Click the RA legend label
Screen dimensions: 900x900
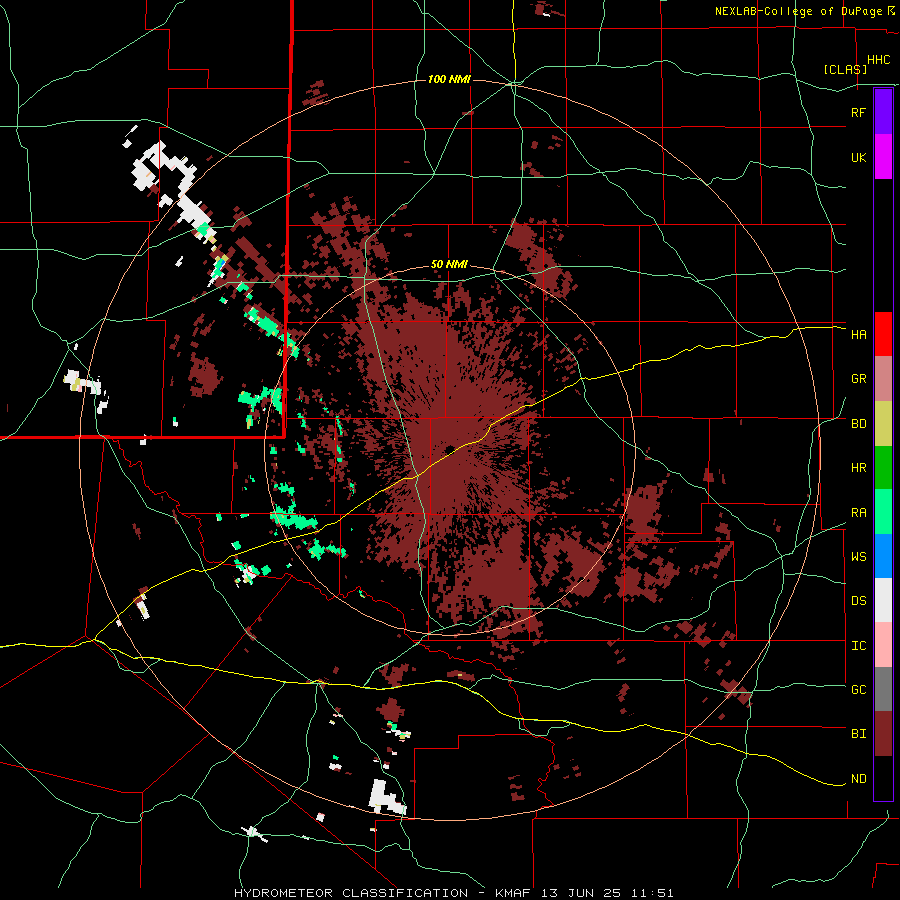858,513
